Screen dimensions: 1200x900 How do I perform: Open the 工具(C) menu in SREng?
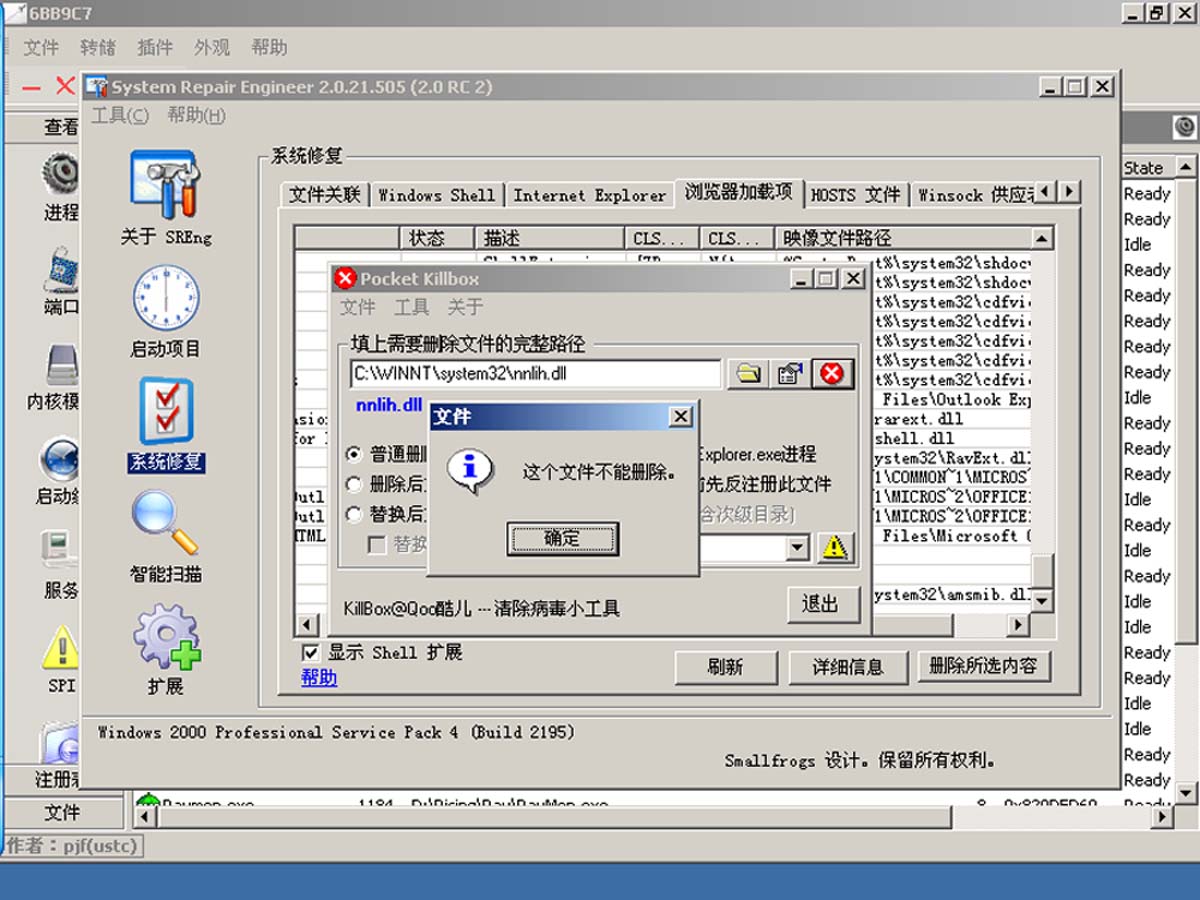(x=120, y=115)
